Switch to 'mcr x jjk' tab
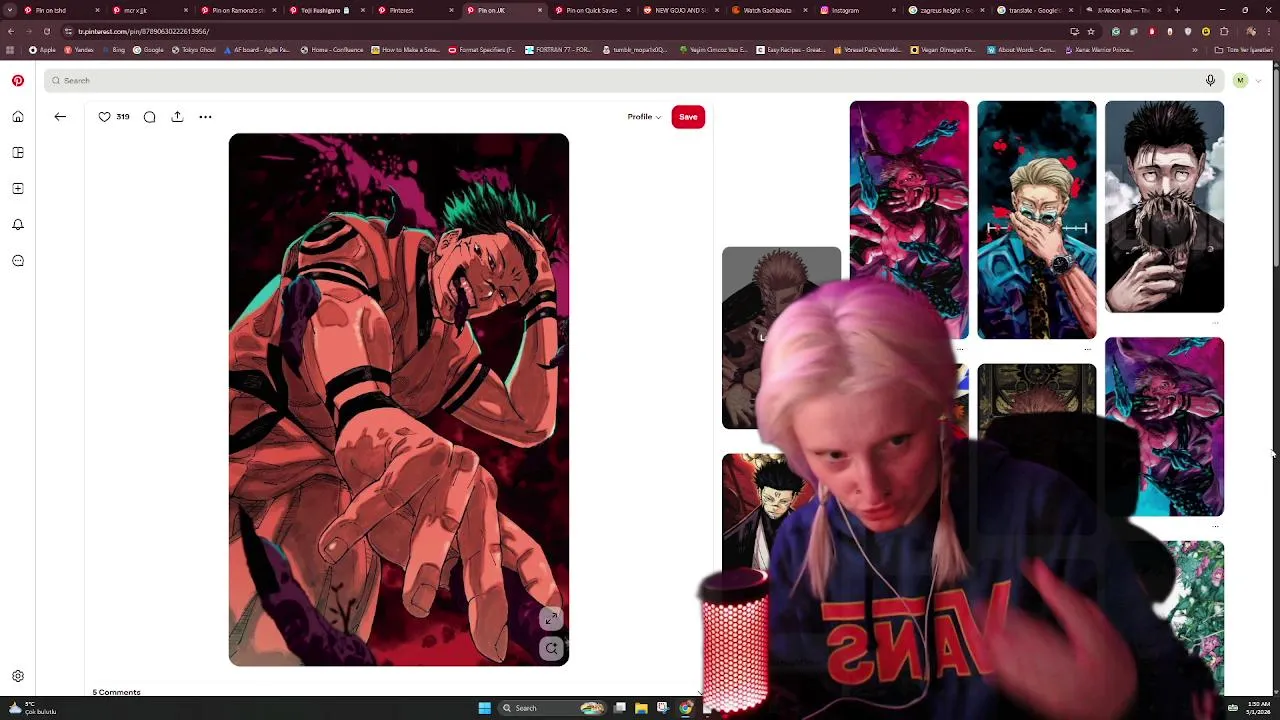Screen dimensions: 1280x720 click(x=148, y=10)
